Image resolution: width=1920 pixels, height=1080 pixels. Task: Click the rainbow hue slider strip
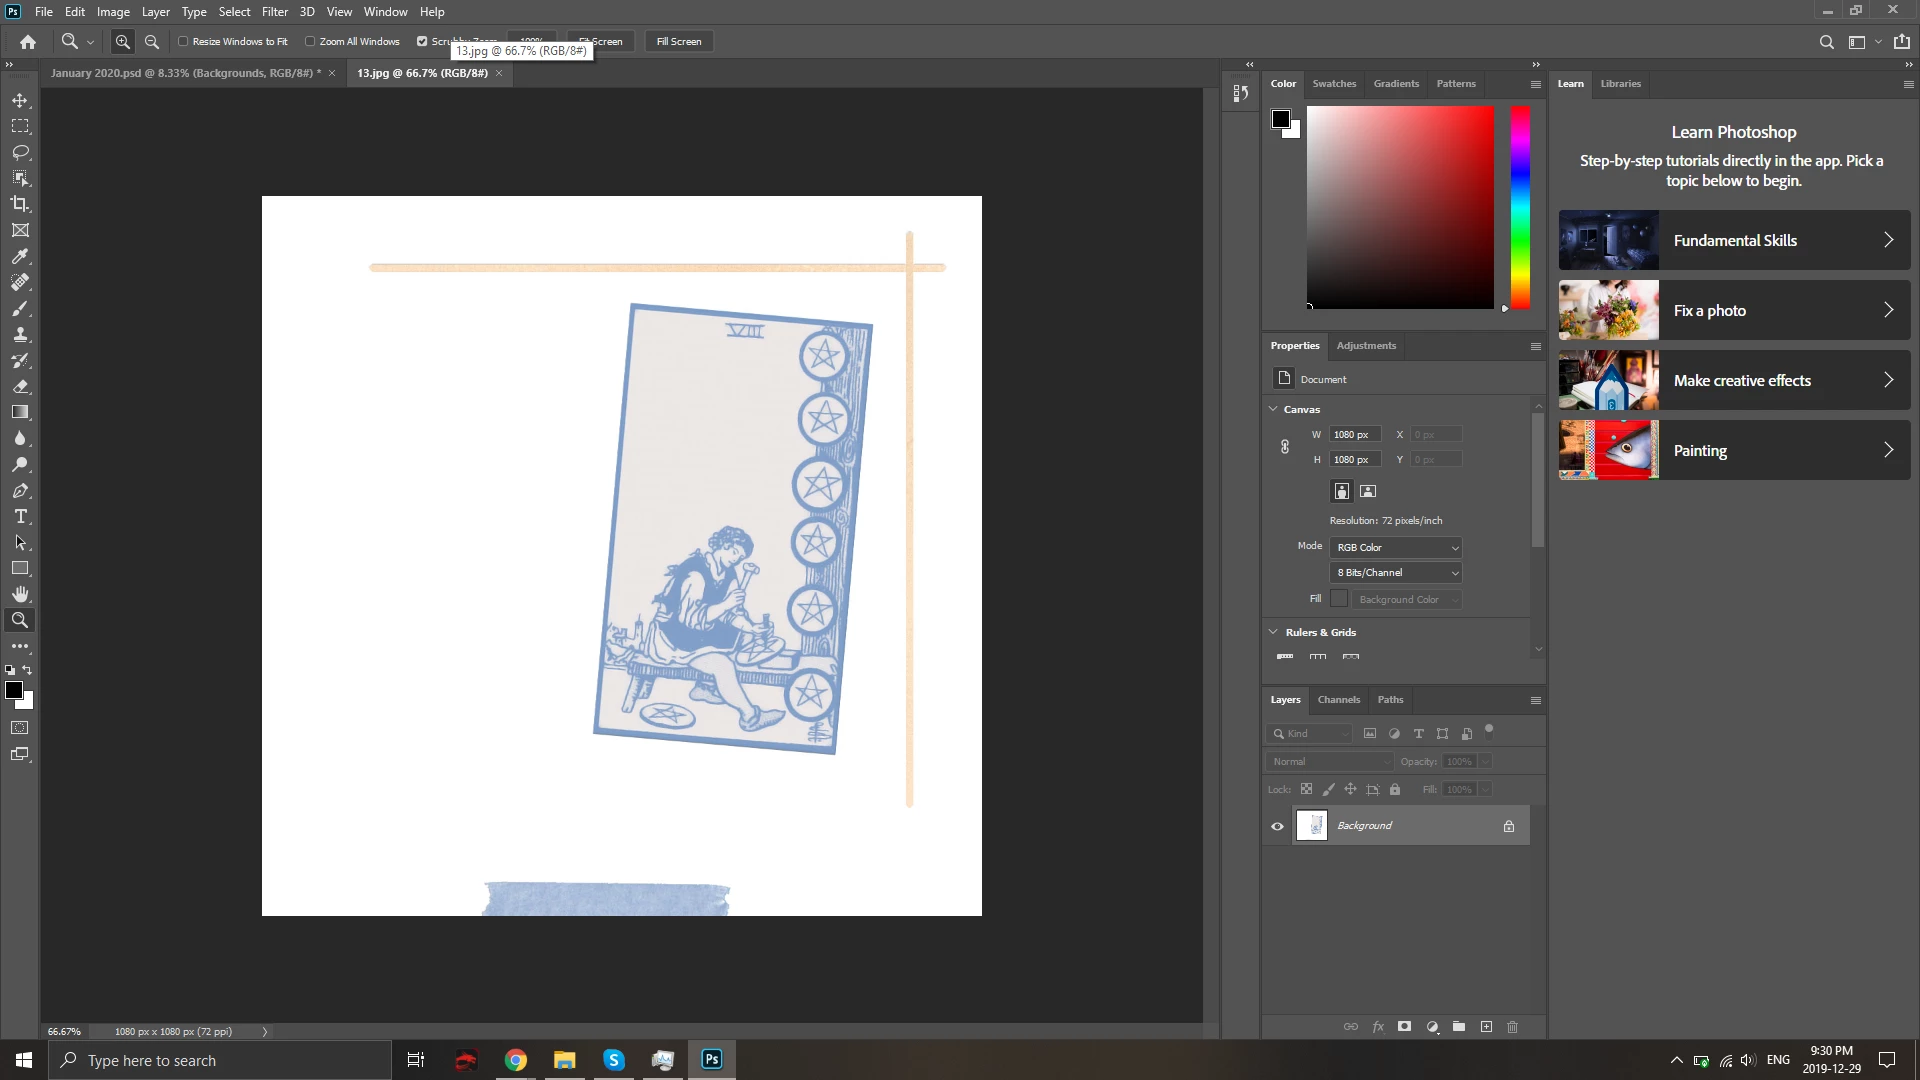click(x=1520, y=207)
